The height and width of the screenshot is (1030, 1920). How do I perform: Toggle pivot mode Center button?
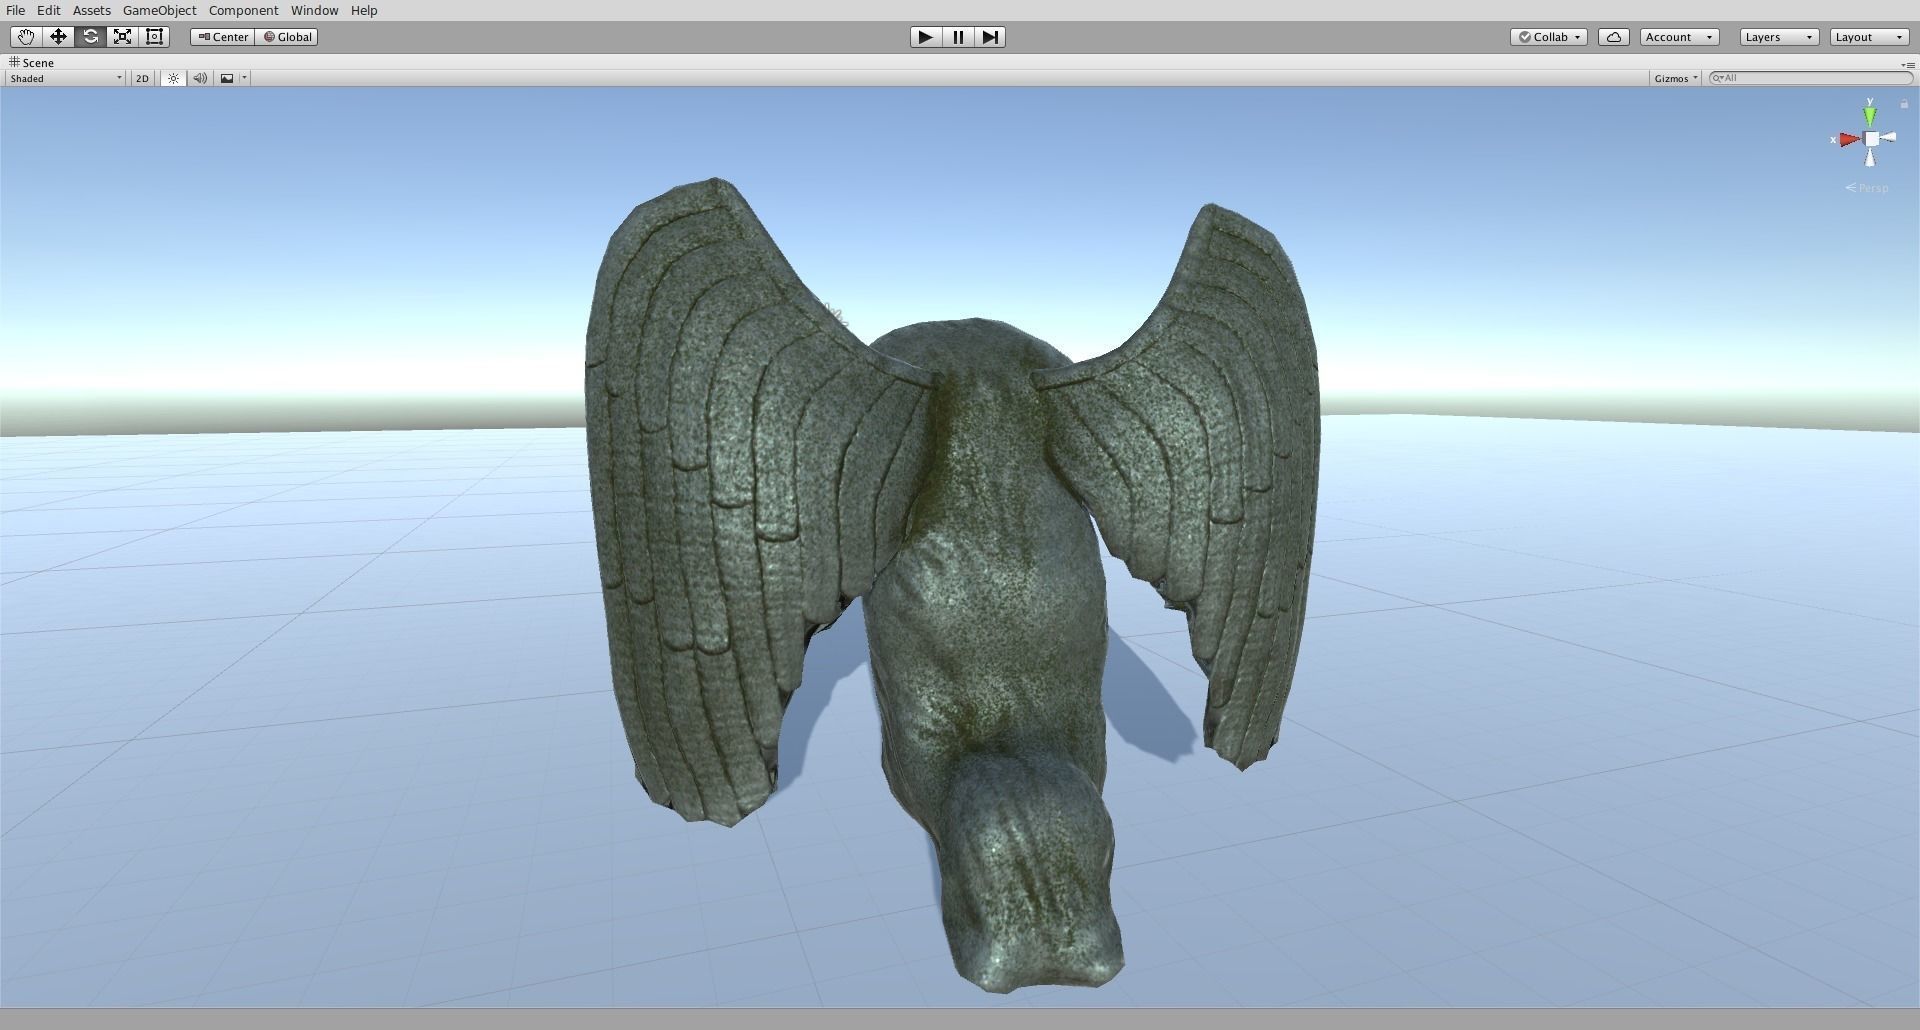tap(223, 37)
